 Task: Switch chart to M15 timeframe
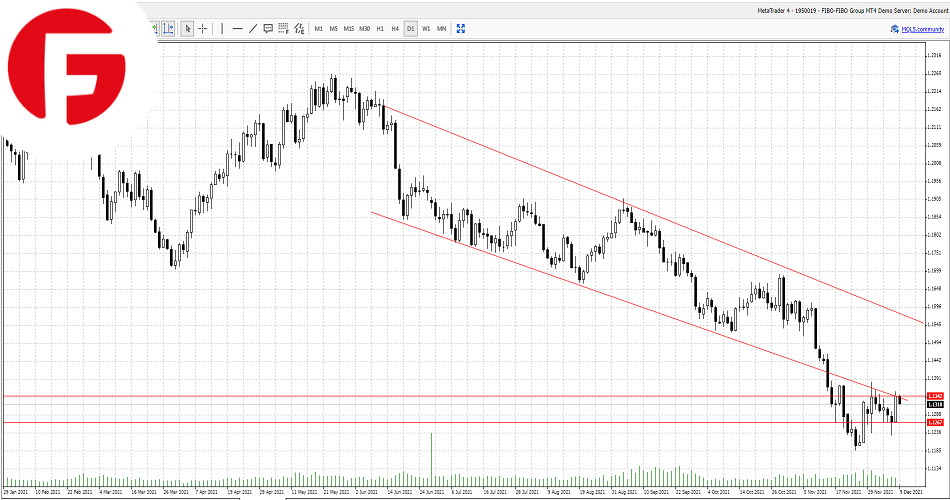pyautogui.click(x=349, y=29)
